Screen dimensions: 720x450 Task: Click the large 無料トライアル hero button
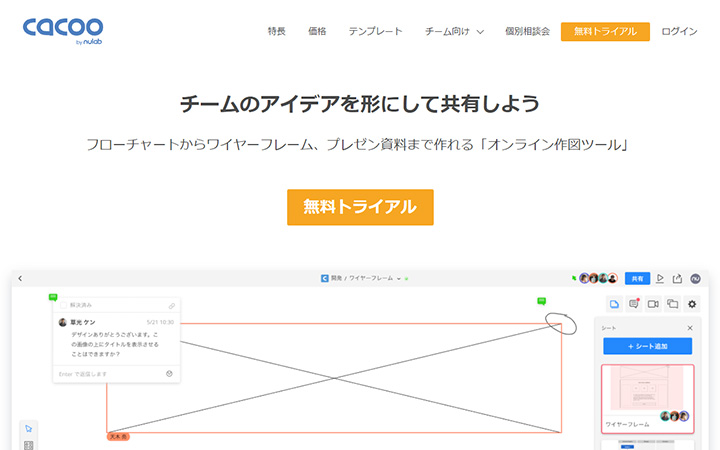point(360,207)
